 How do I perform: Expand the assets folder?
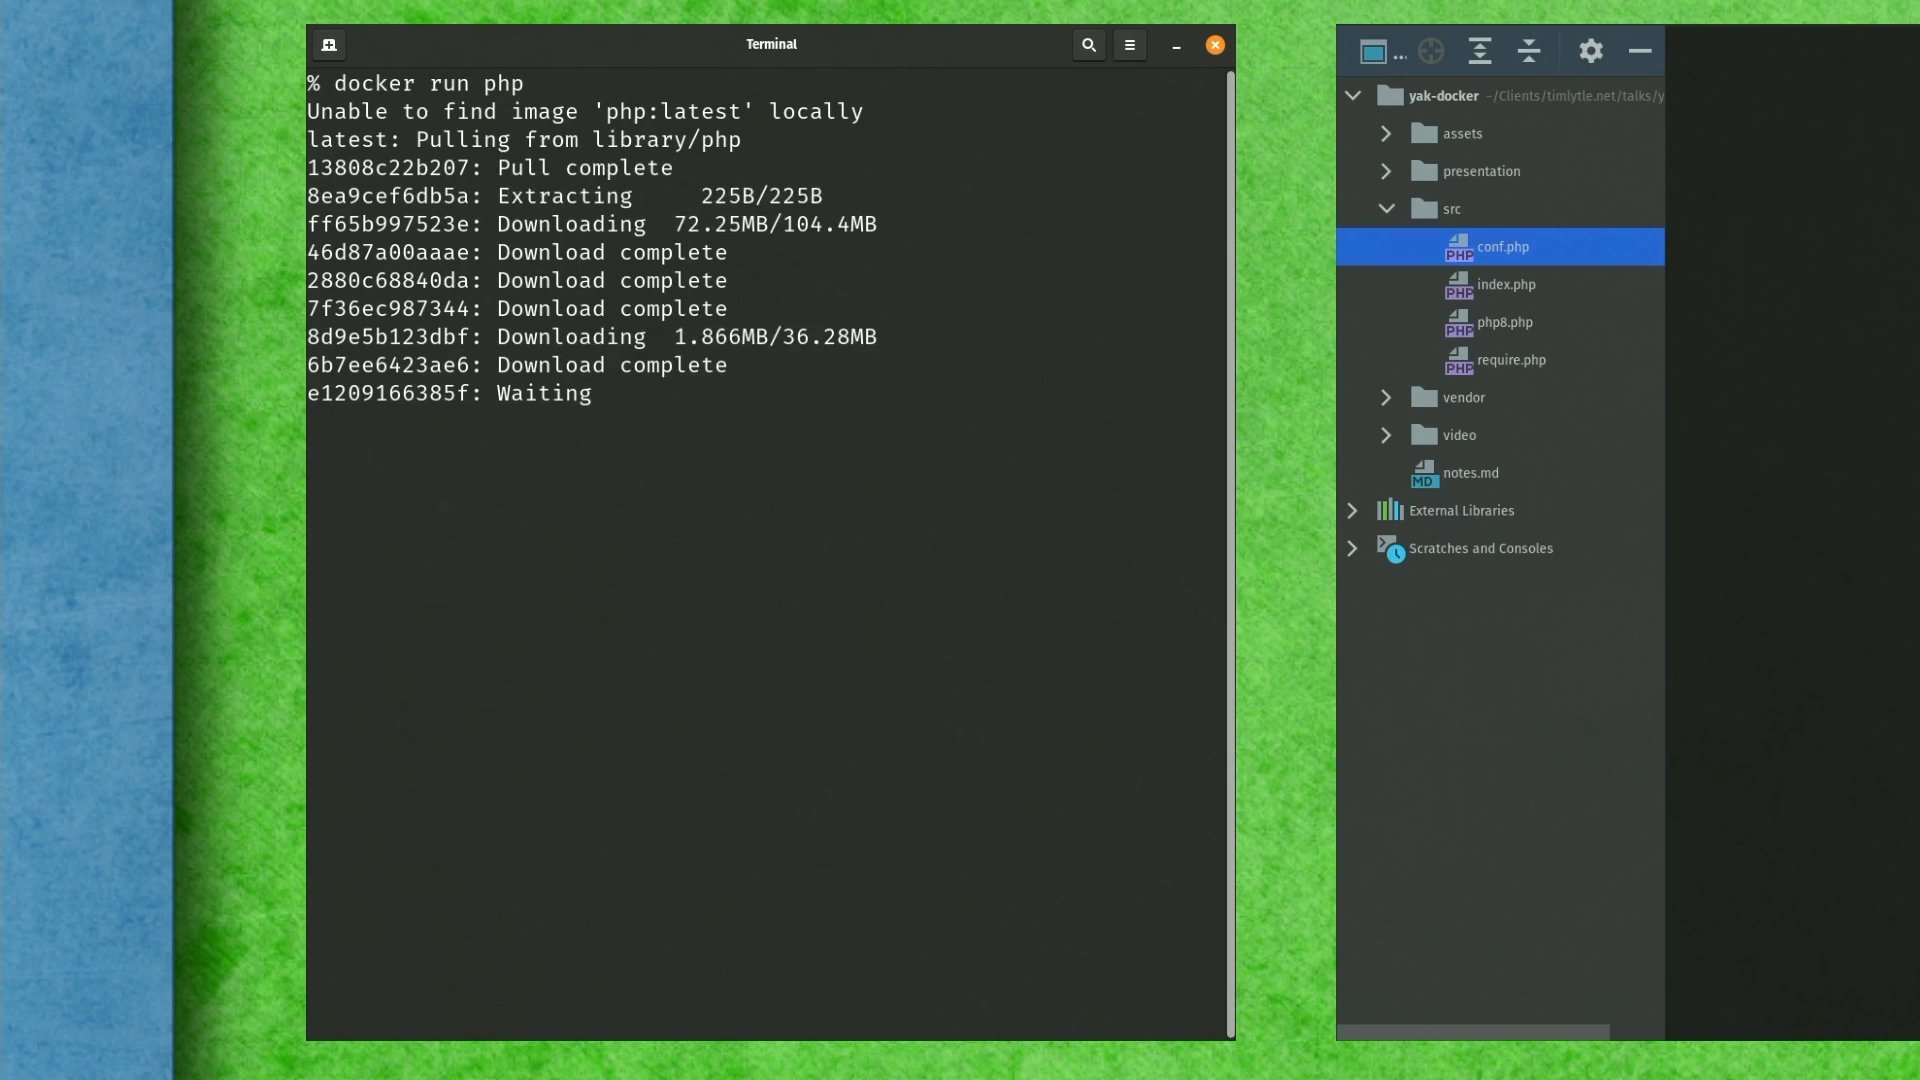pos(1386,134)
